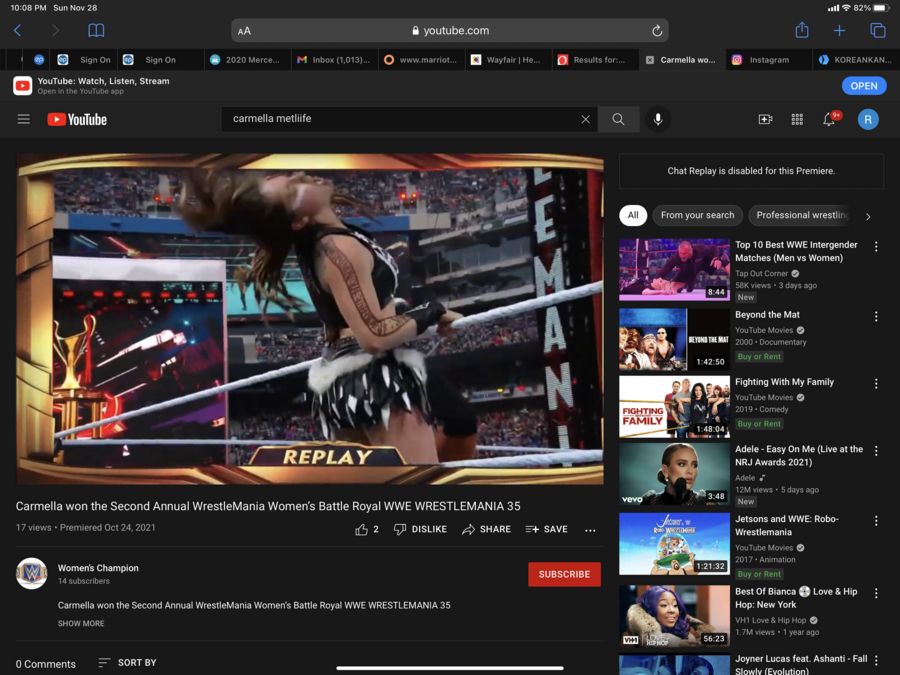Image resolution: width=900 pixels, height=675 pixels.
Task: Expand description with SHOW MORE
Action: 81,623
